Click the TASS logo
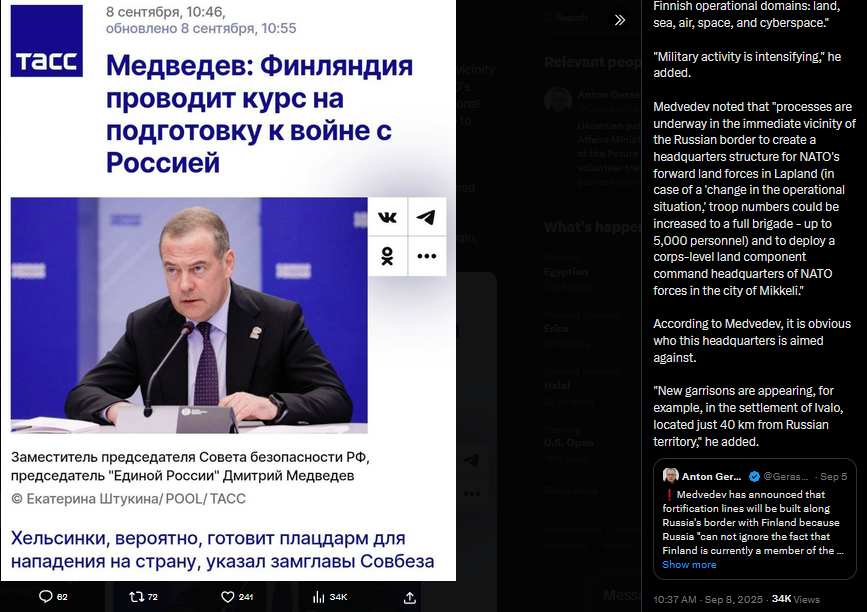Viewport: 867px width, 612px height. click(x=47, y=41)
